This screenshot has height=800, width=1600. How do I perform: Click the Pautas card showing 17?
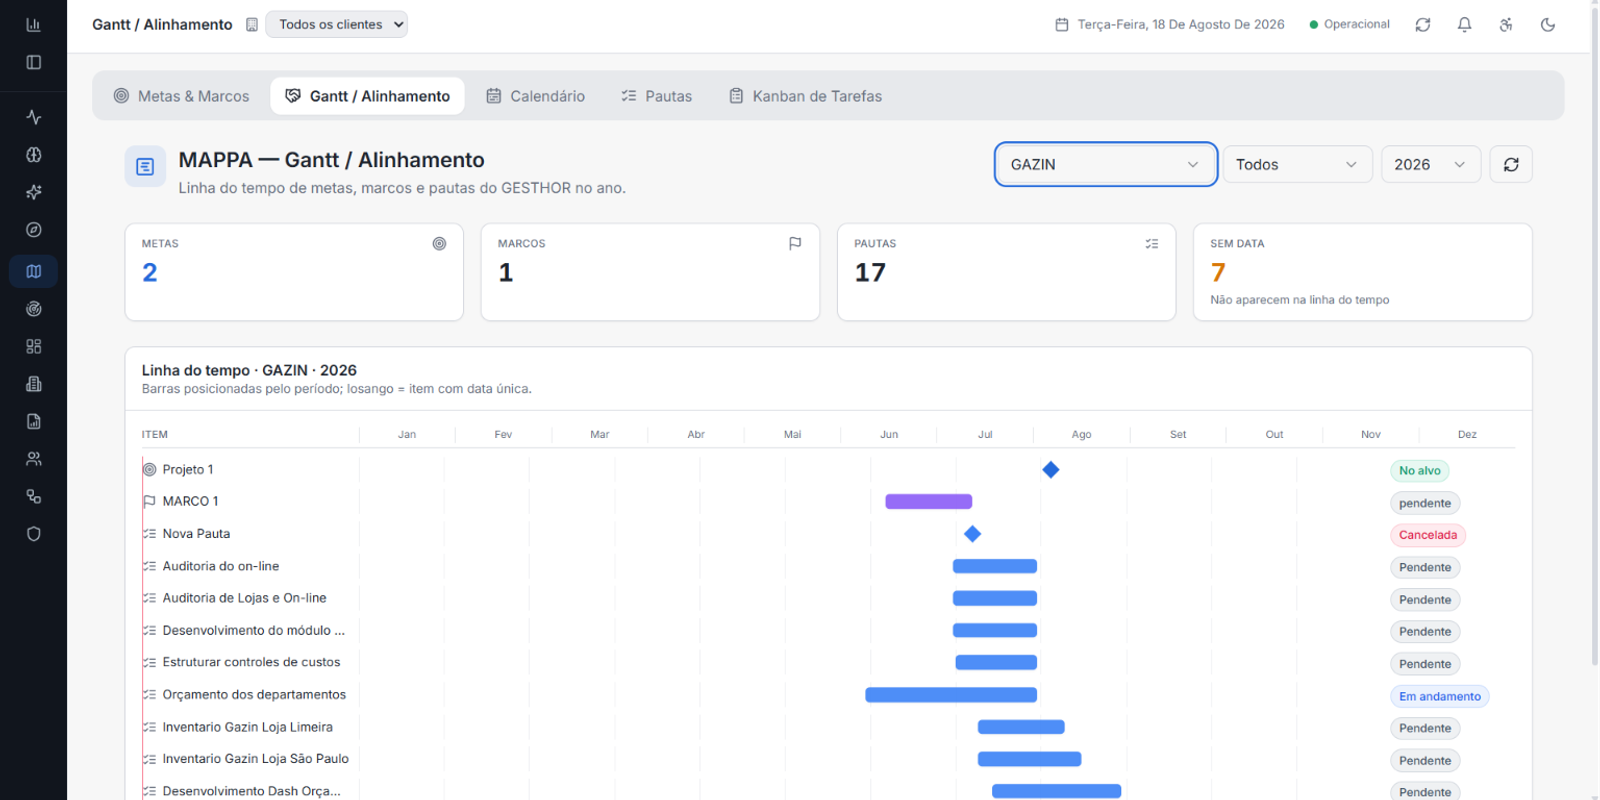pyautogui.click(x=1006, y=272)
